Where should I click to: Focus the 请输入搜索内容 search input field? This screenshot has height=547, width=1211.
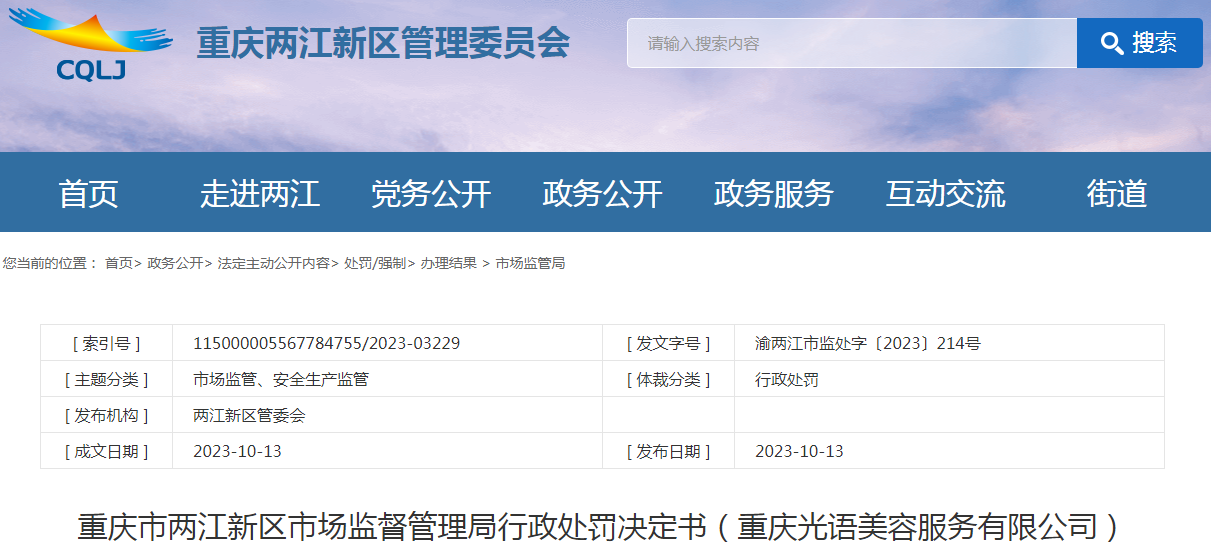(x=851, y=43)
